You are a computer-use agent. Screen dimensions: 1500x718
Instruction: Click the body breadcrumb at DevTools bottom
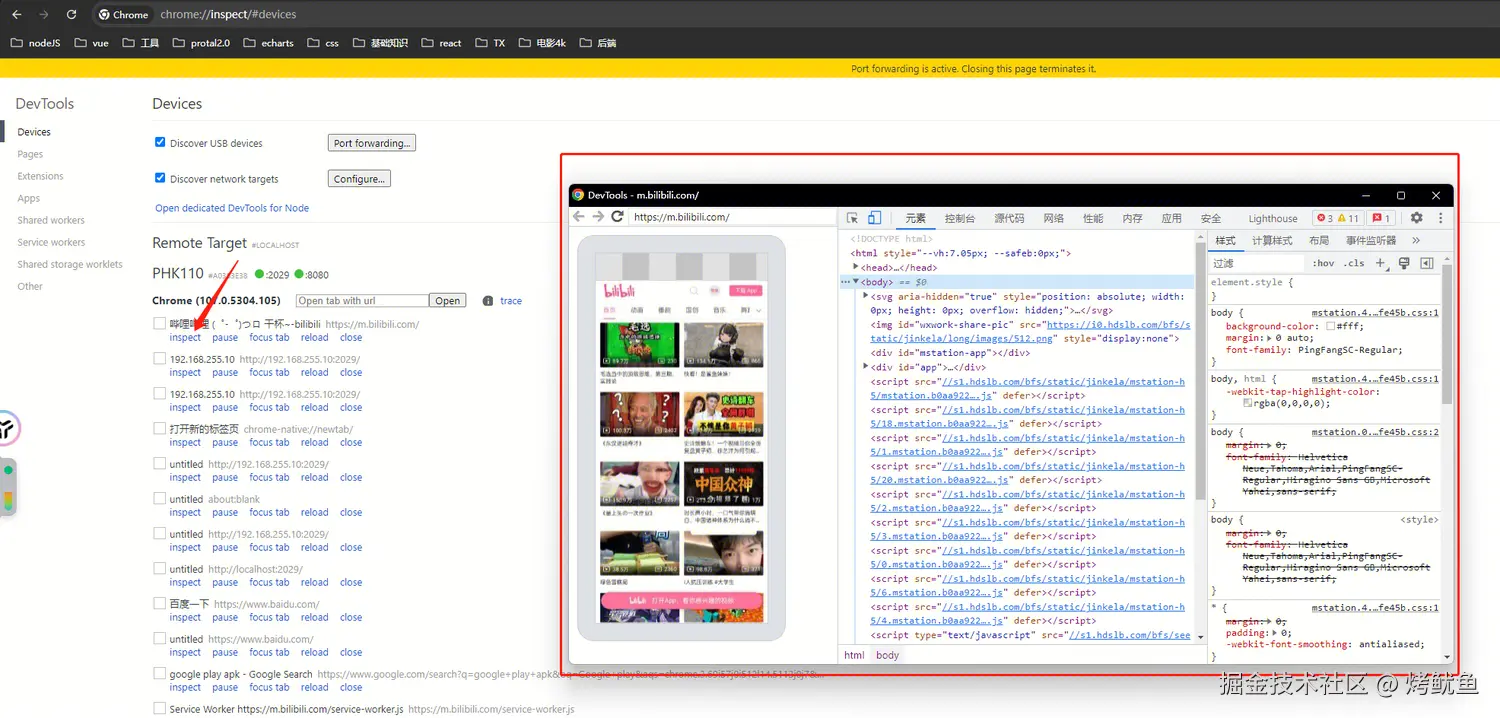(x=887, y=655)
